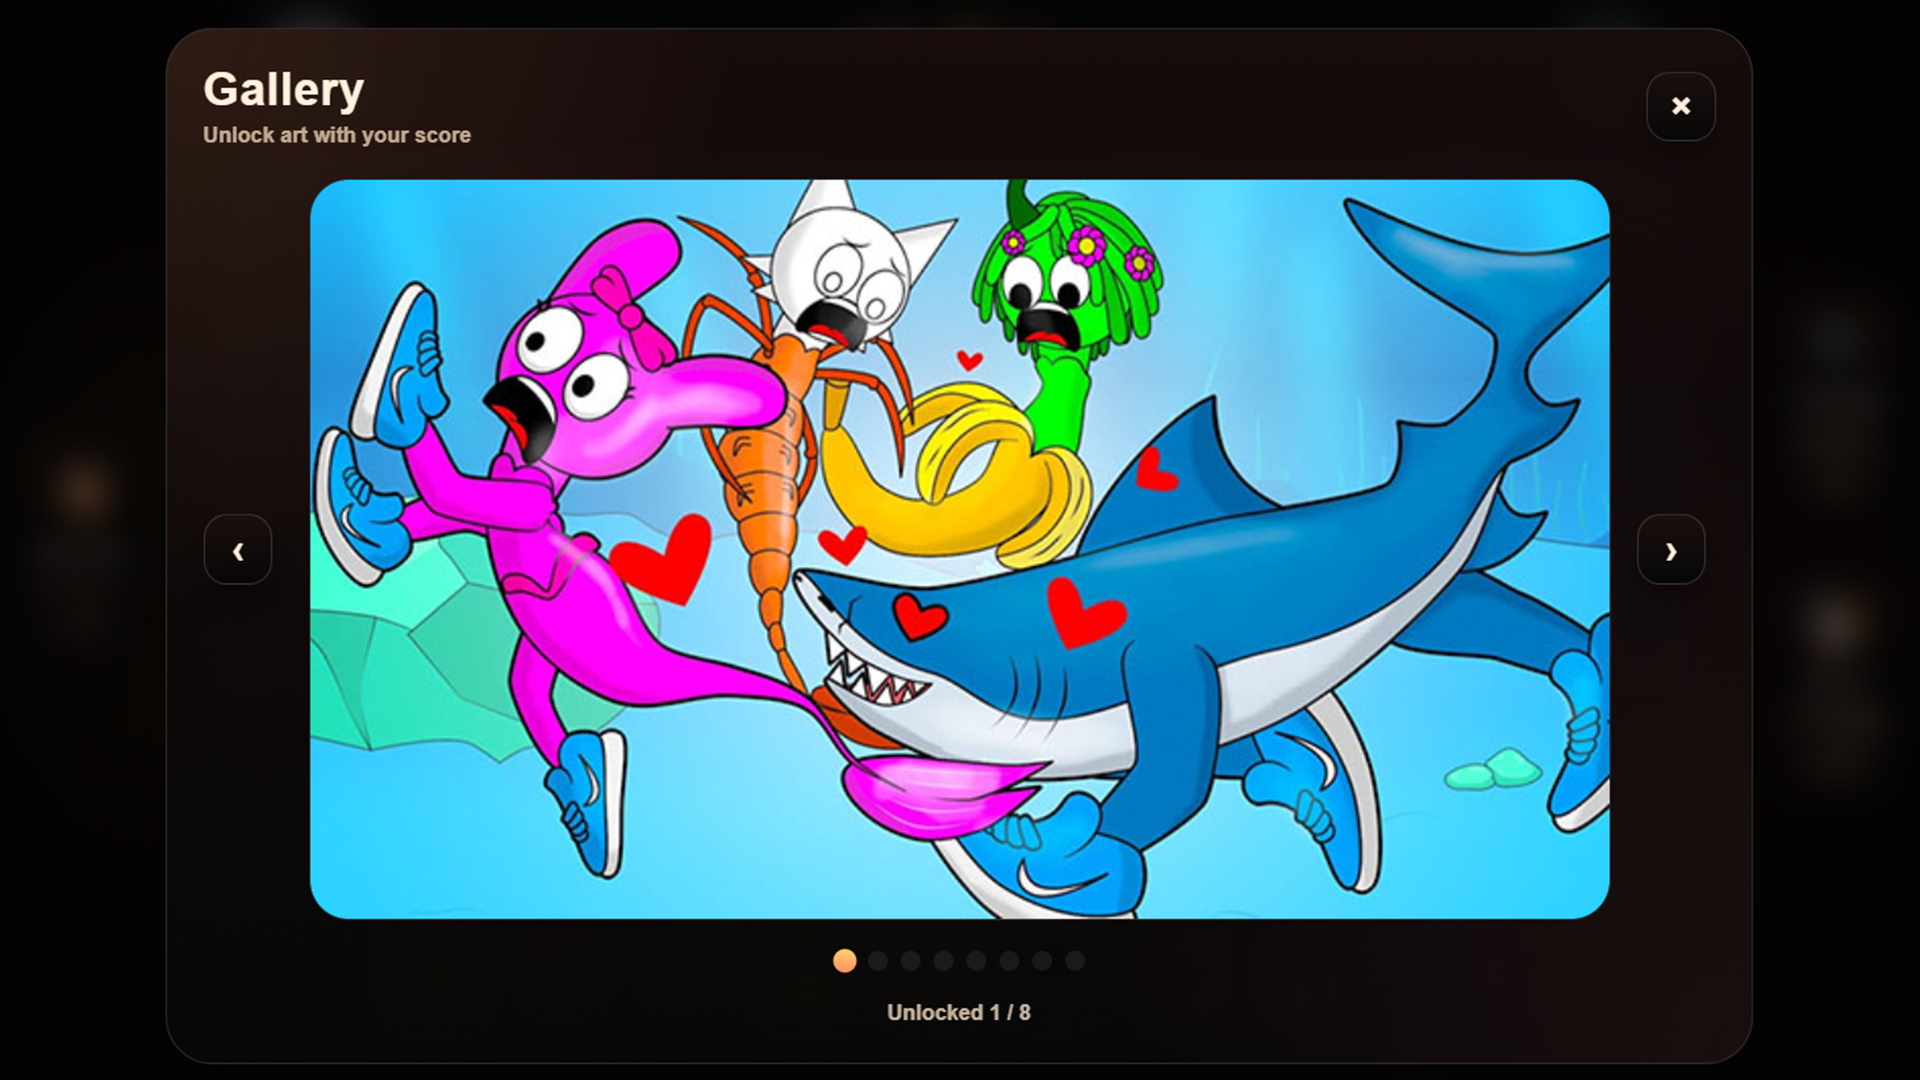Select the fourth gallery page dot
This screenshot has width=1920, height=1080.
point(943,961)
